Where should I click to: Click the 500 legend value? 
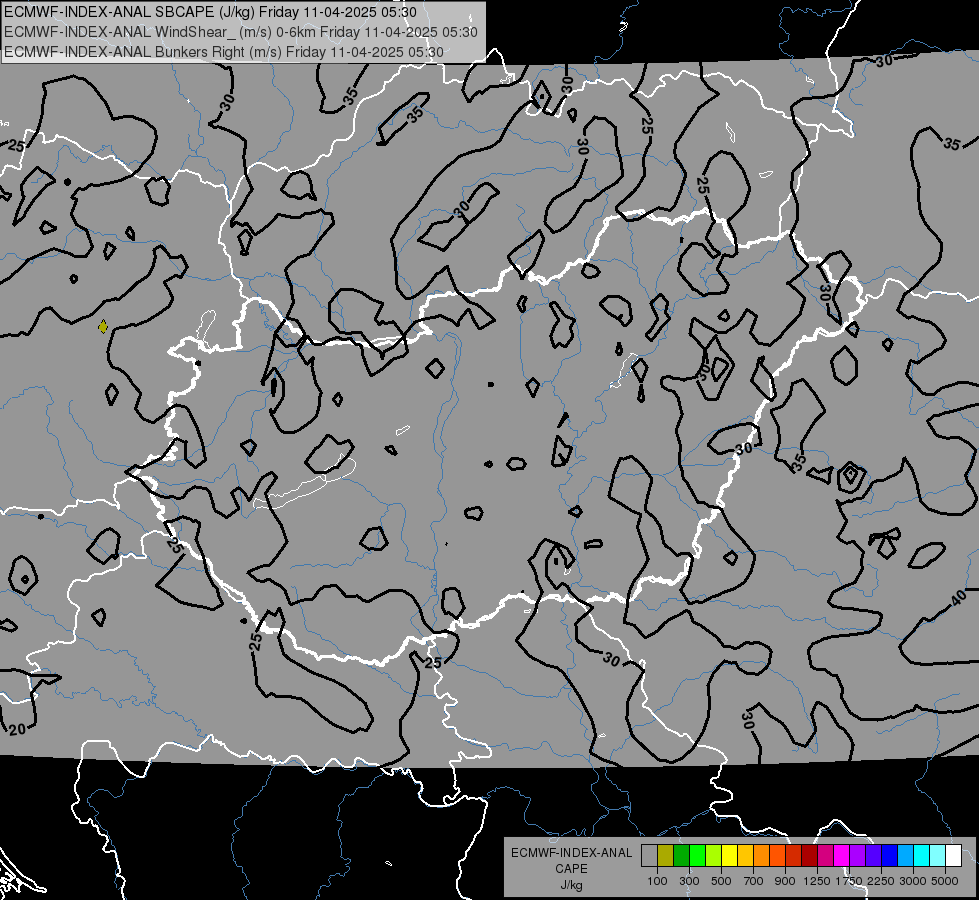(721, 881)
